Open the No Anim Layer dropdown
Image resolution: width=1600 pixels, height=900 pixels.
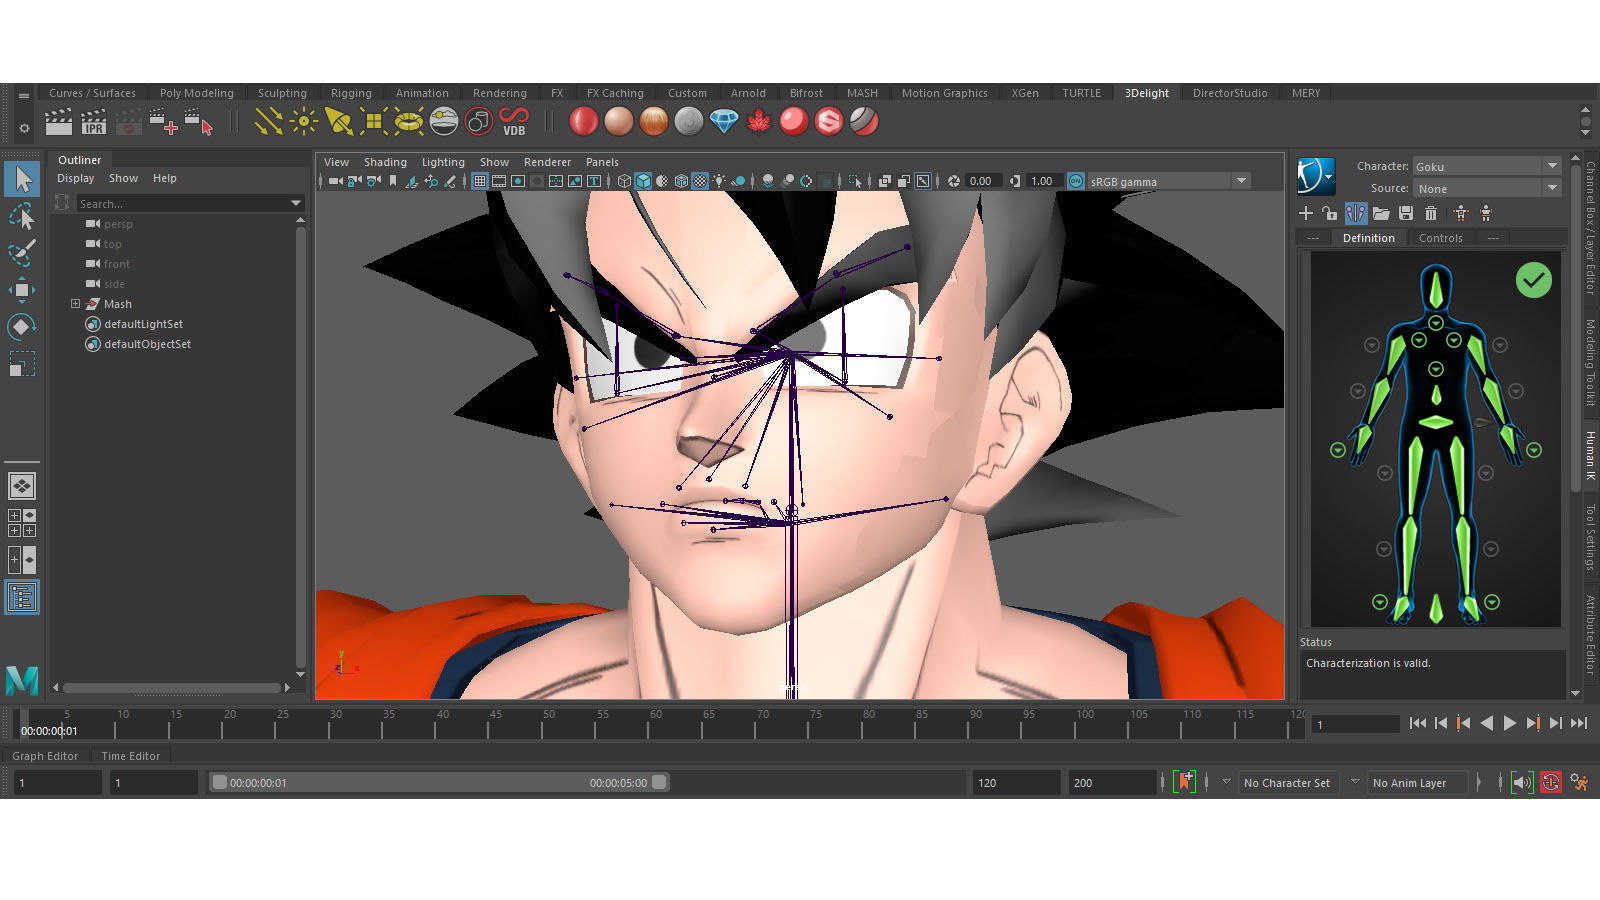[x=1419, y=783]
